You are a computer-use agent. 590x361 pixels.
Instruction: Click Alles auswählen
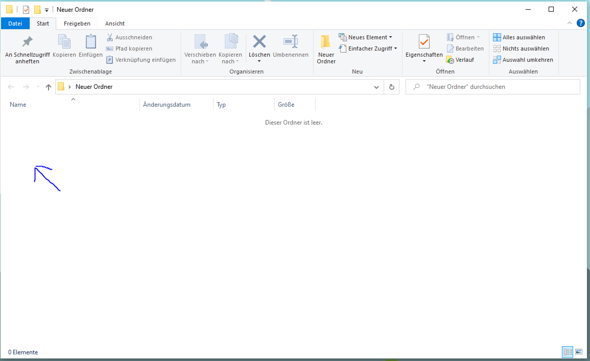pyautogui.click(x=519, y=37)
